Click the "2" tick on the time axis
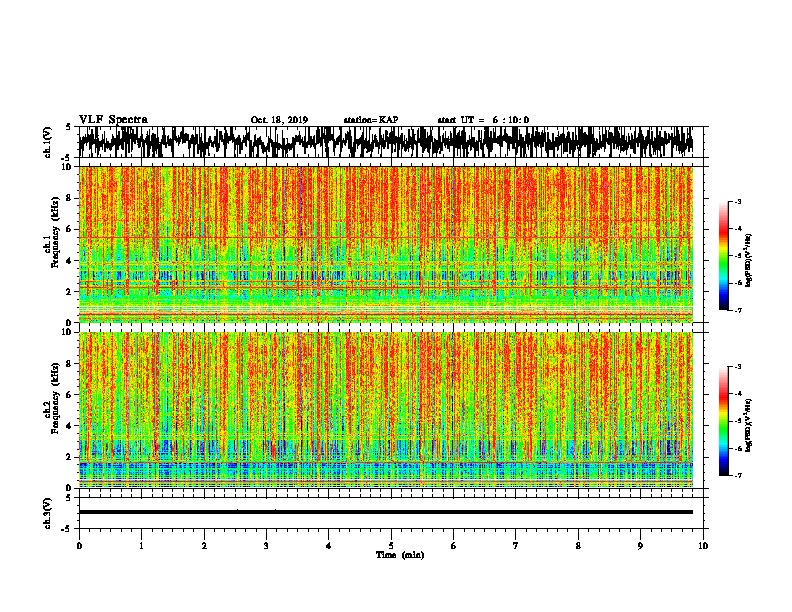The width and height of the screenshot is (792, 612). pyautogui.click(x=204, y=546)
